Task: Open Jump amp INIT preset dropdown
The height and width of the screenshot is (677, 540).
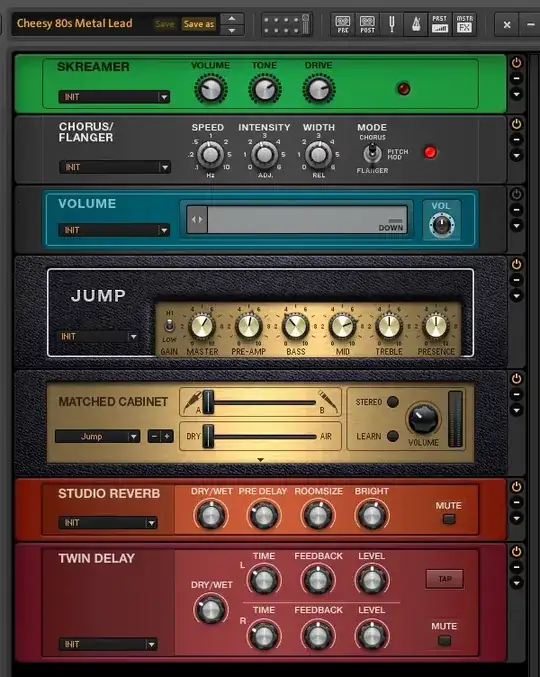Action: coord(98,336)
